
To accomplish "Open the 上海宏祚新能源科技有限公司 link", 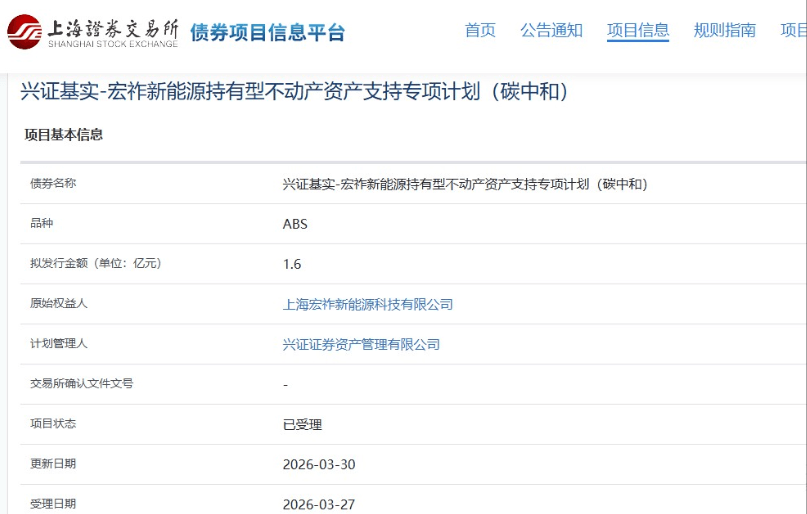I will (367, 305).
